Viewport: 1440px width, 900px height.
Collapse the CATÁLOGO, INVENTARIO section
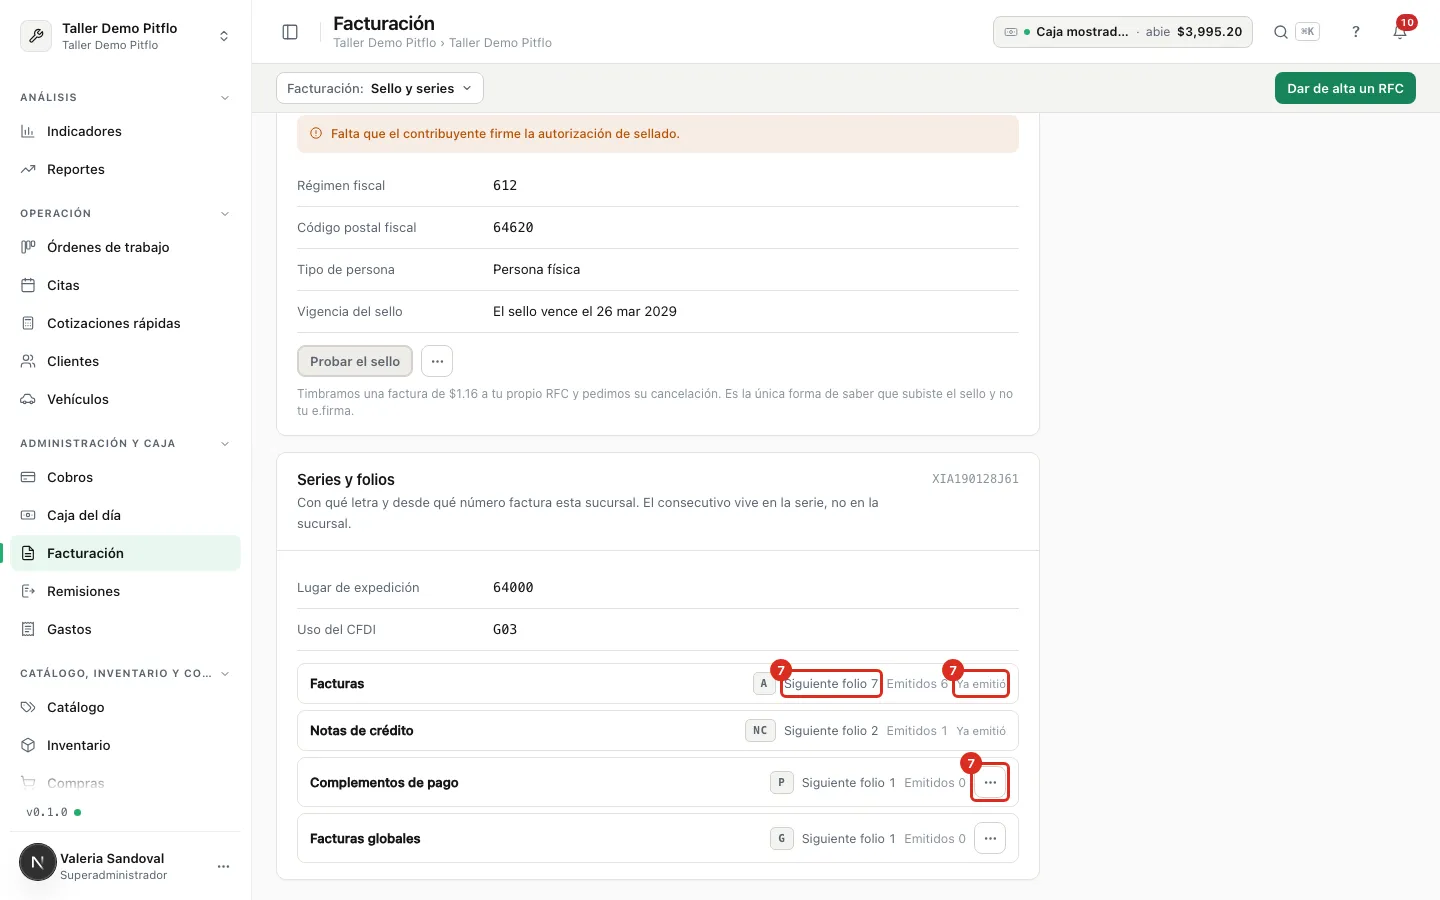[x=225, y=674]
